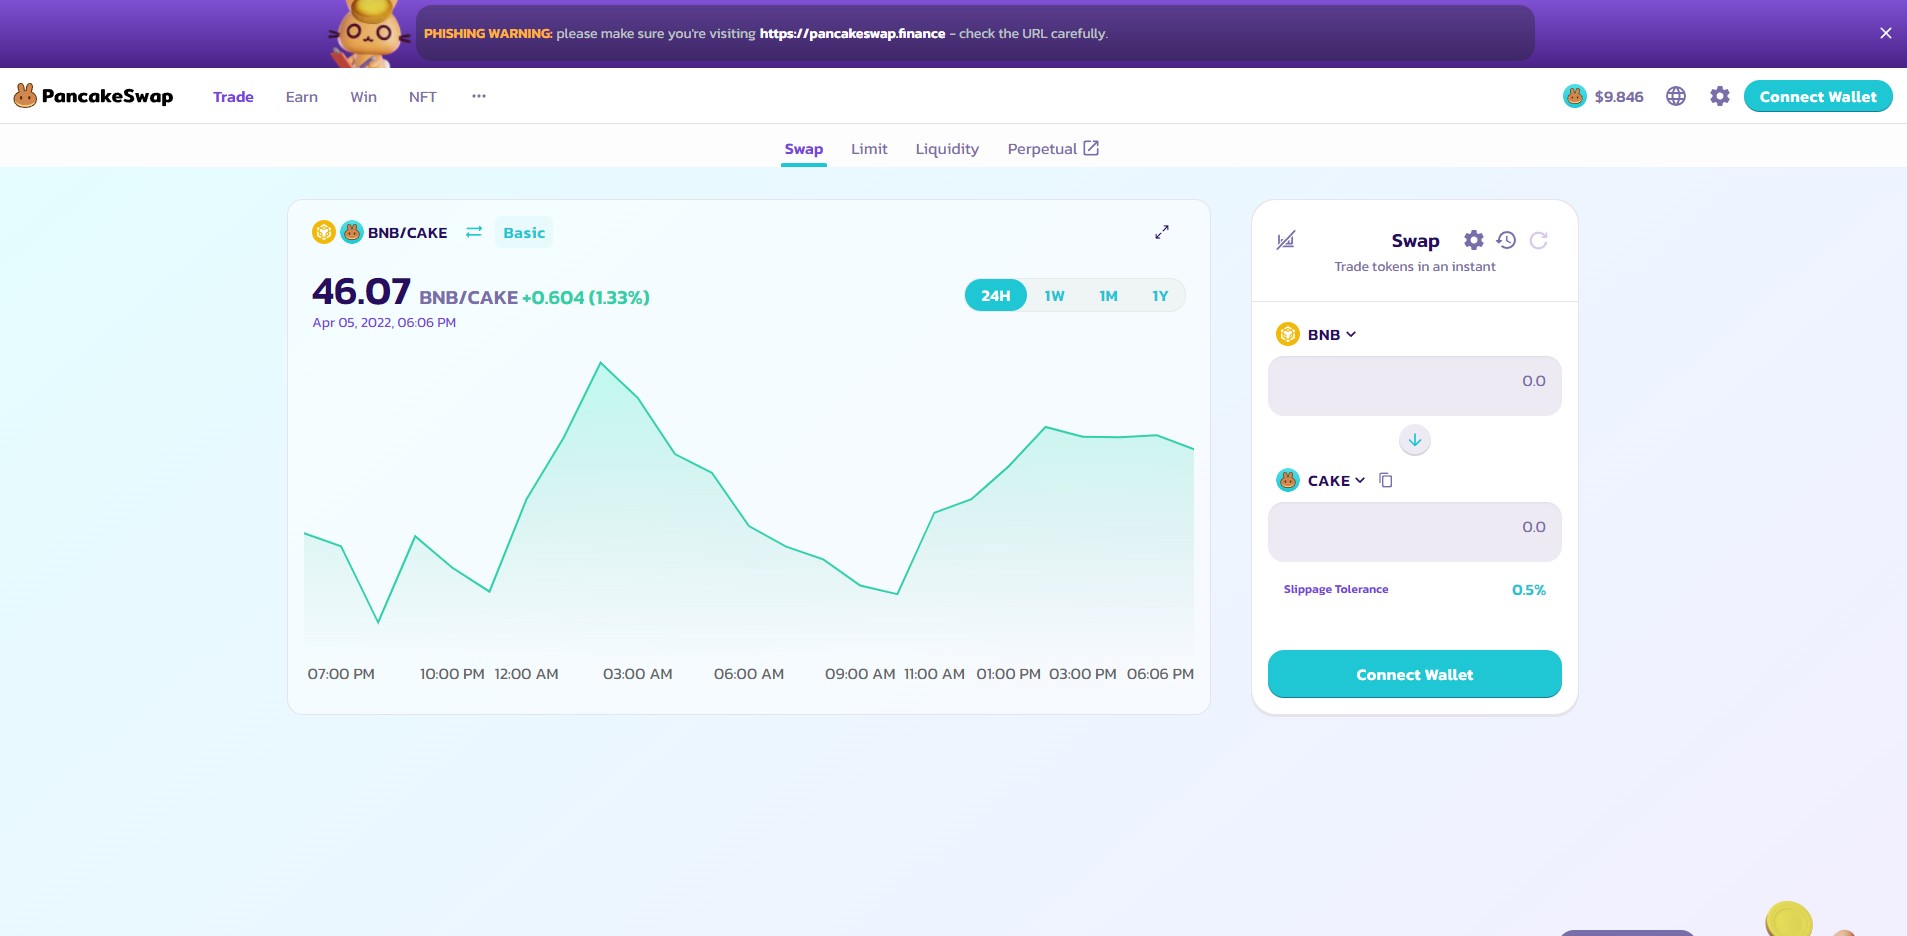The width and height of the screenshot is (1907, 936).
Task: Hide the price chart using chart toggle icon
Action: (1286, 240)
